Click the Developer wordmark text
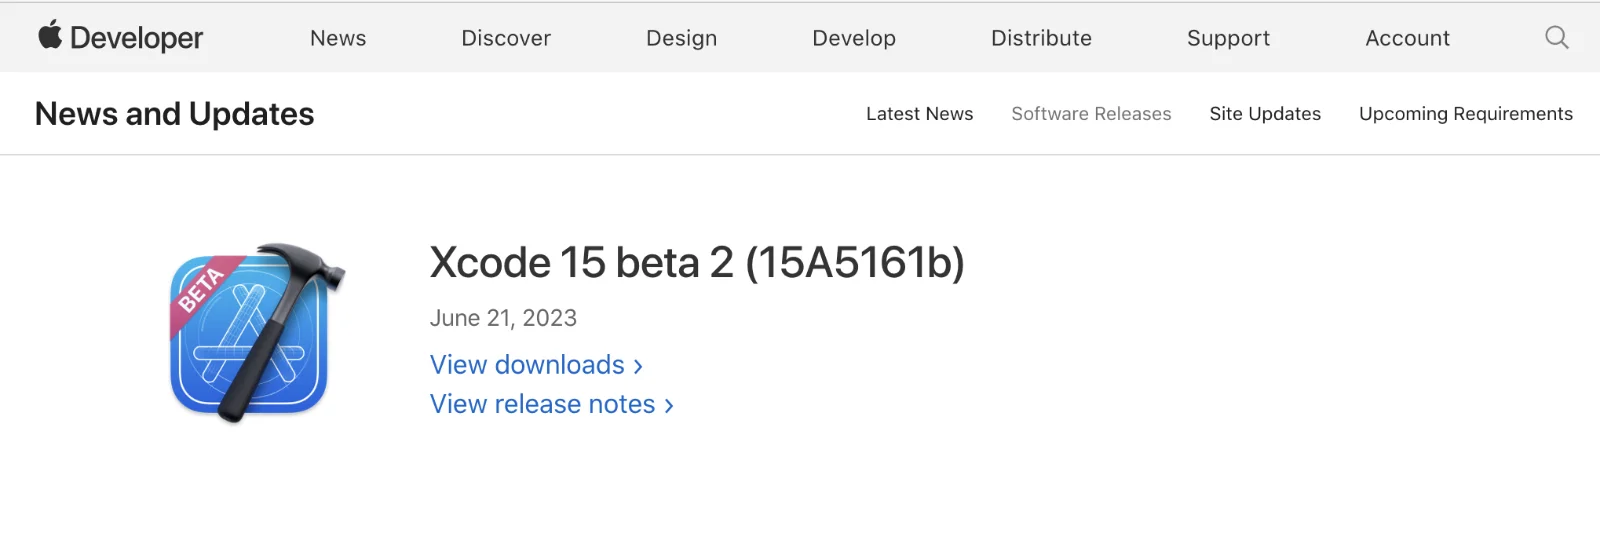Screen dimensions: 1600x548 [x=137, y=38]
